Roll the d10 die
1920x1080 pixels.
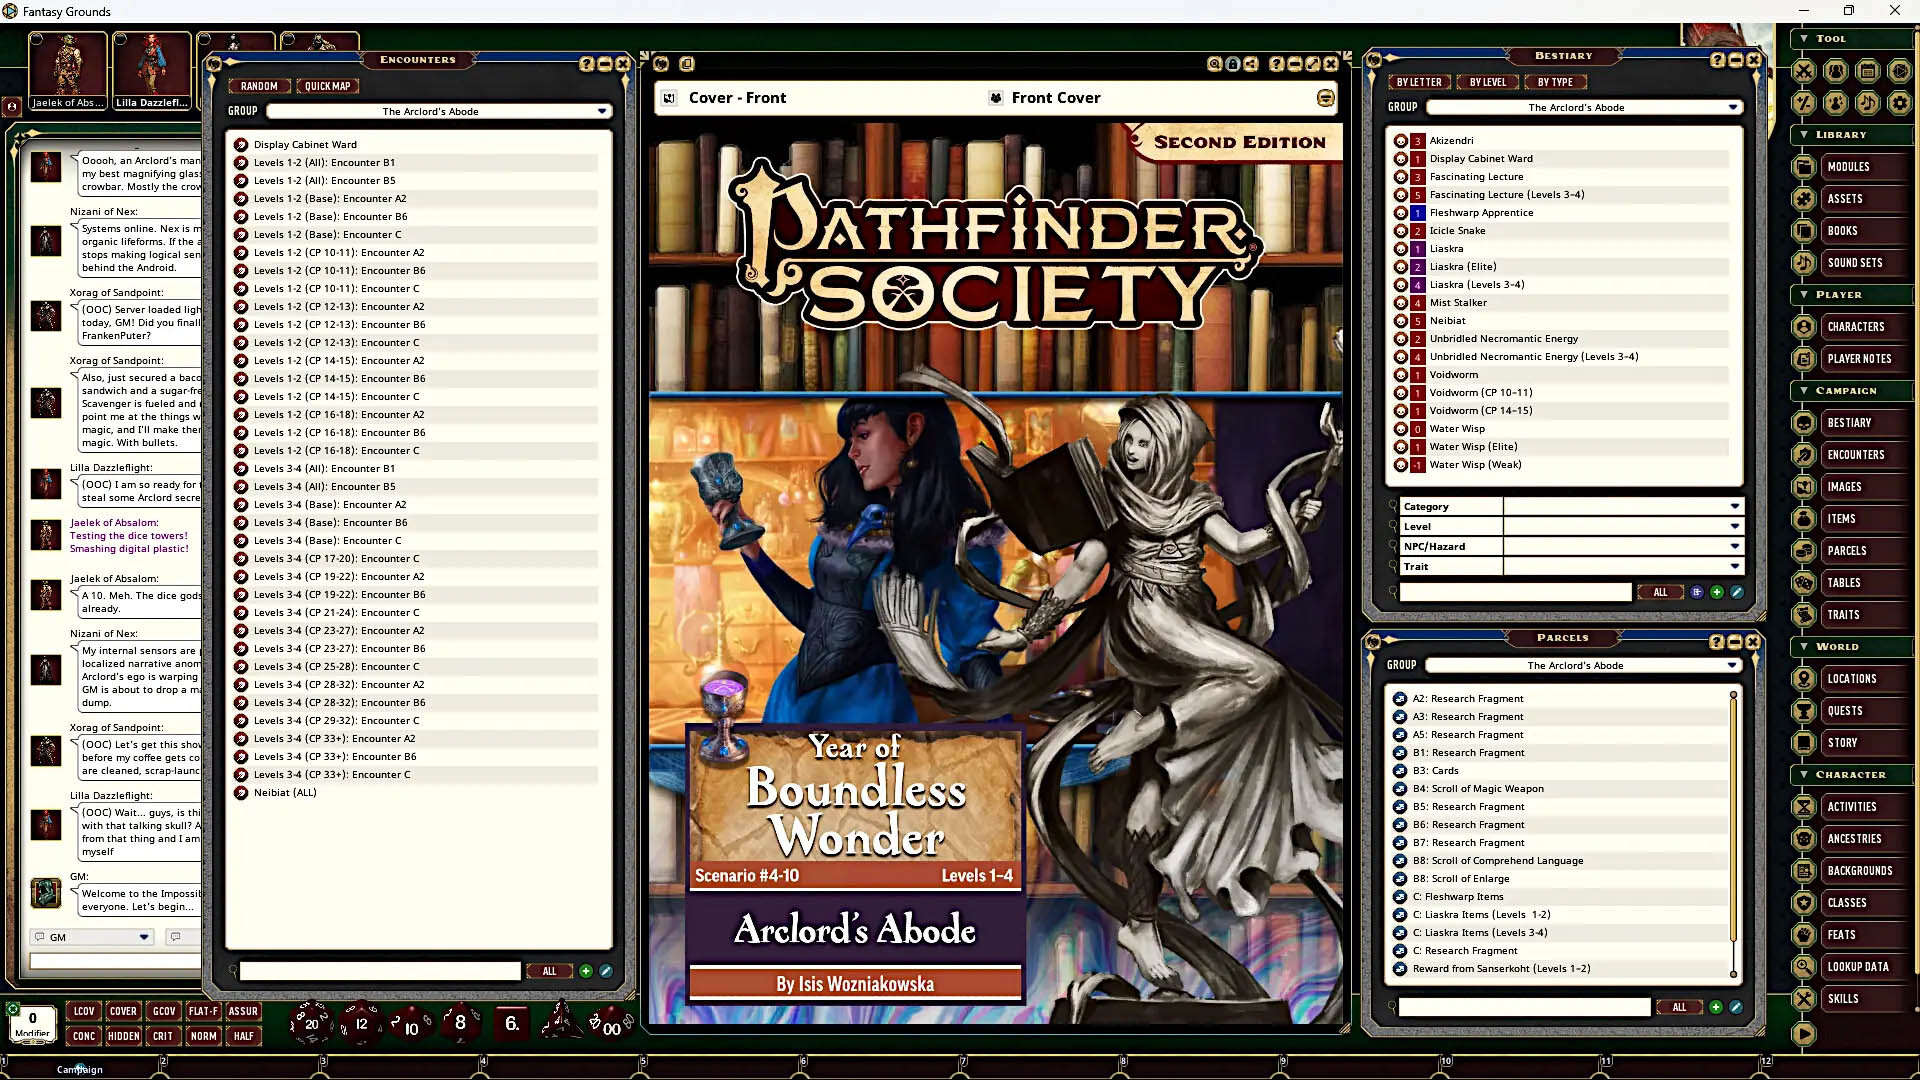click(410, 1025)
